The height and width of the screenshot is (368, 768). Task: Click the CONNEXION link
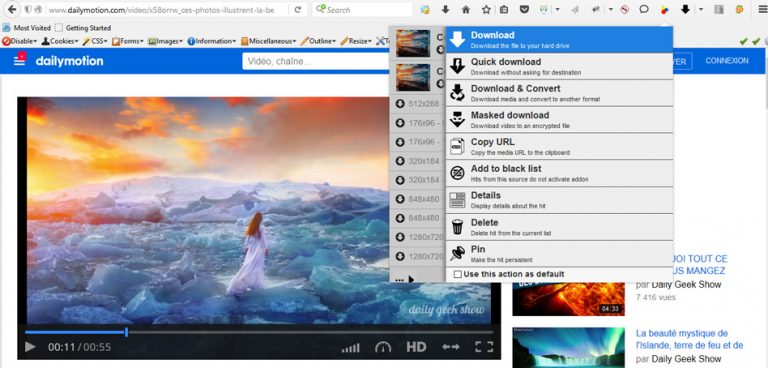pos(726,61)
